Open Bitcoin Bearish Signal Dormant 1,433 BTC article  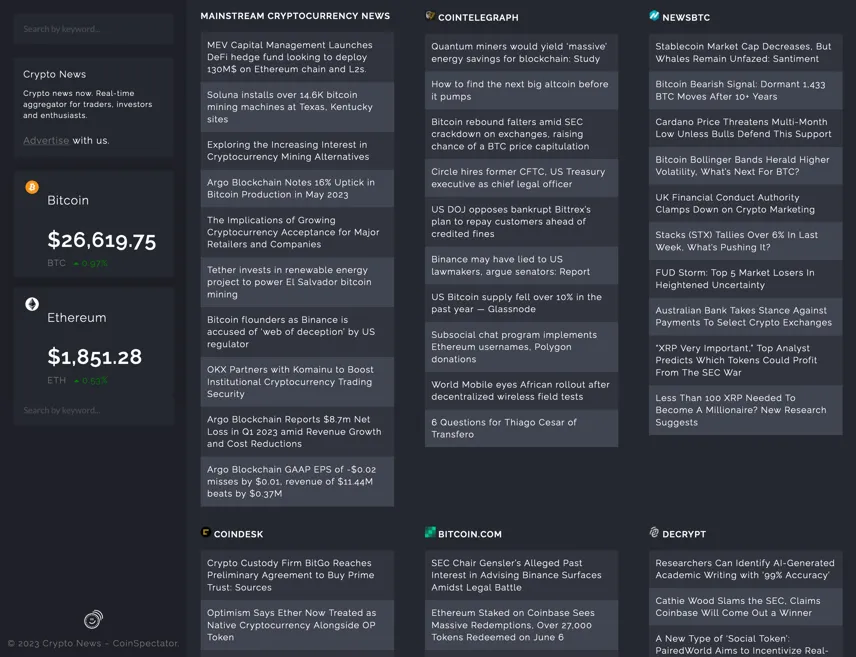746,90
